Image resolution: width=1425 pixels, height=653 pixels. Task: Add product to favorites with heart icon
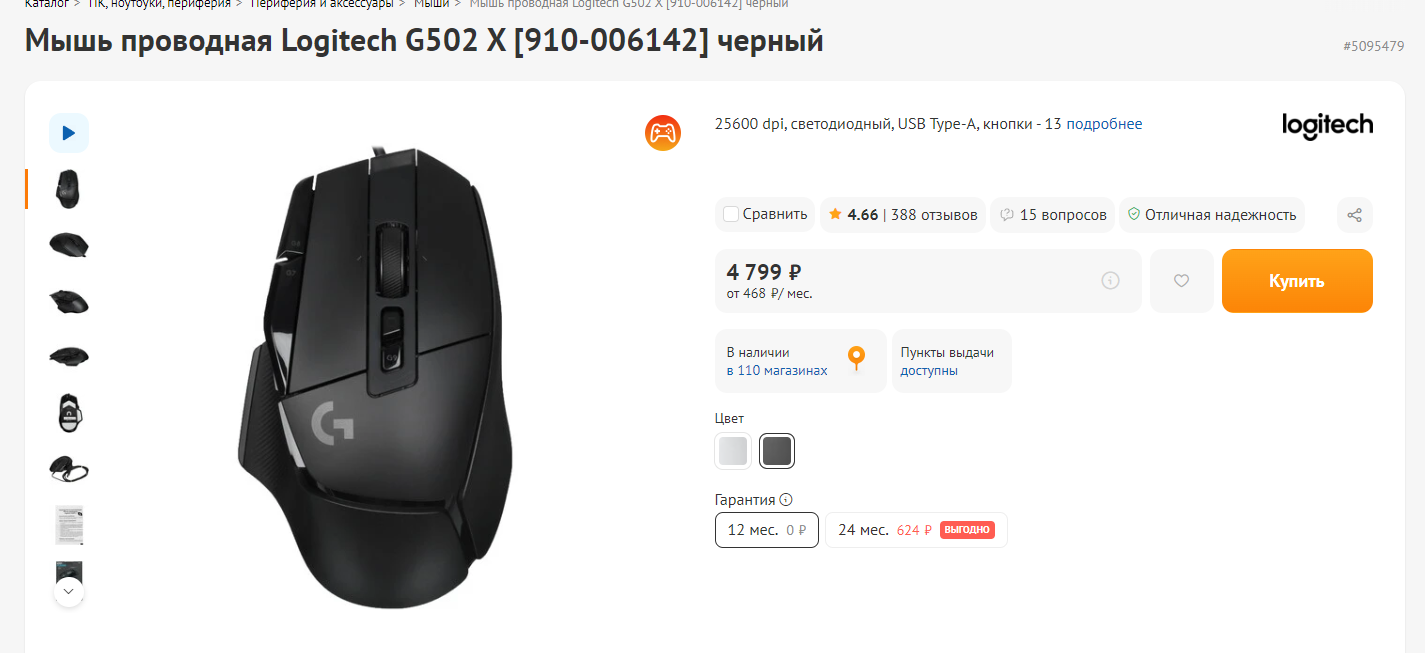pyautogui.click(x=1181, y=281)
